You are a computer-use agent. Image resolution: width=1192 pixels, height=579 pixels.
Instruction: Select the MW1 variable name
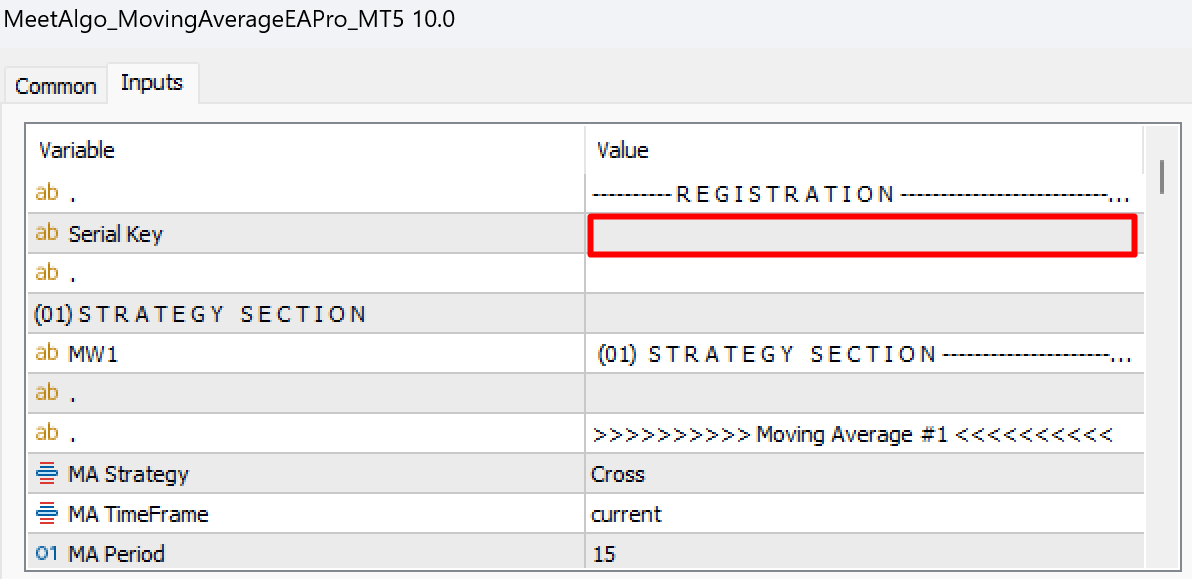click(x=94, y=354)
